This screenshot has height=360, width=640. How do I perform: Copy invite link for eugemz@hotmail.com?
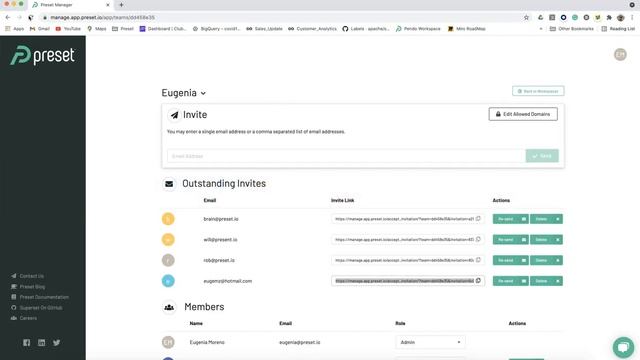(478, 280)
